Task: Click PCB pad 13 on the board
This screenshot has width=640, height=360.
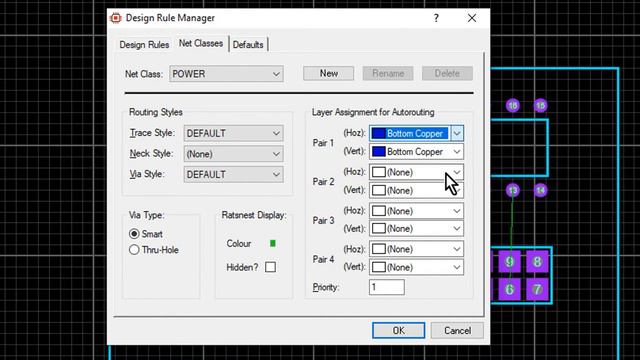Action: 513,190
